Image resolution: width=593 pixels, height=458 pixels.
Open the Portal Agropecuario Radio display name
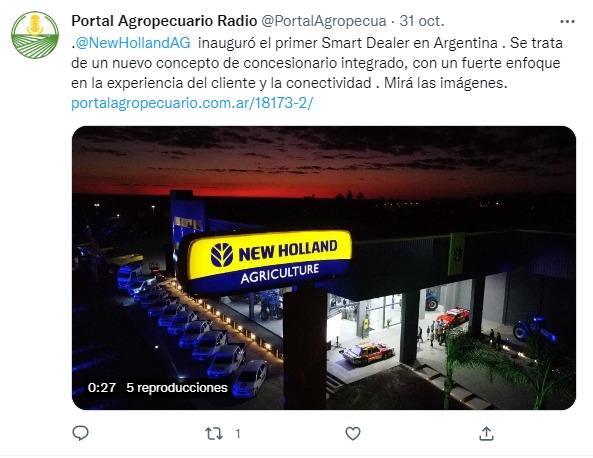164,21
